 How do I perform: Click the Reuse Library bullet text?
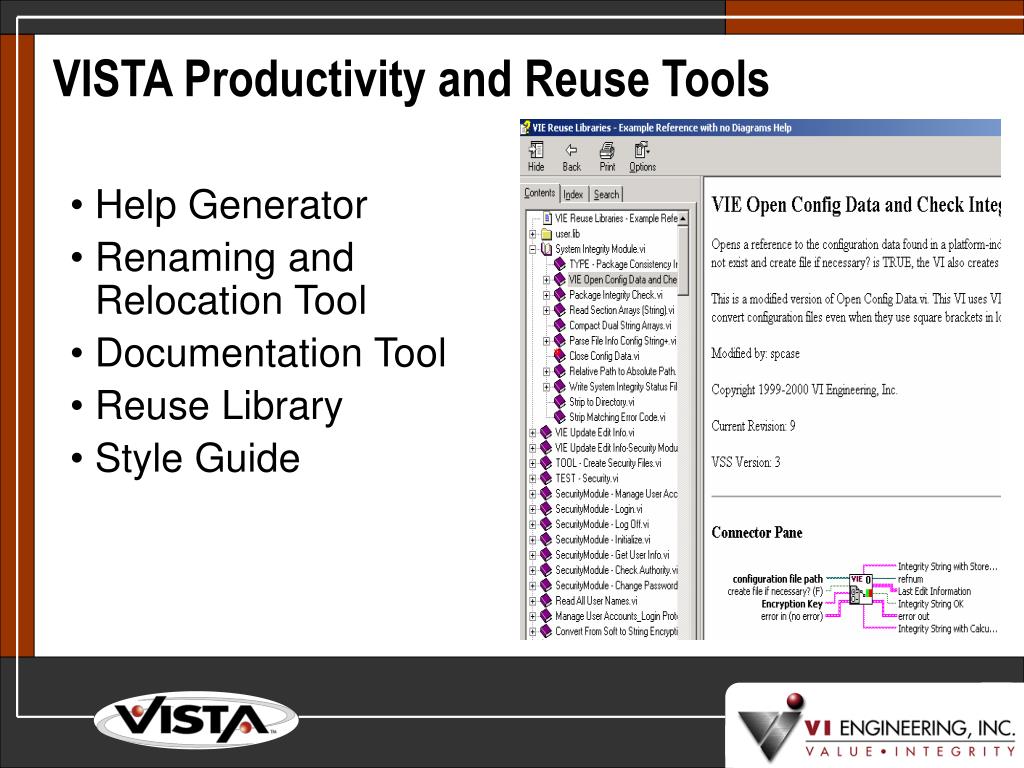tap(219, 406)
